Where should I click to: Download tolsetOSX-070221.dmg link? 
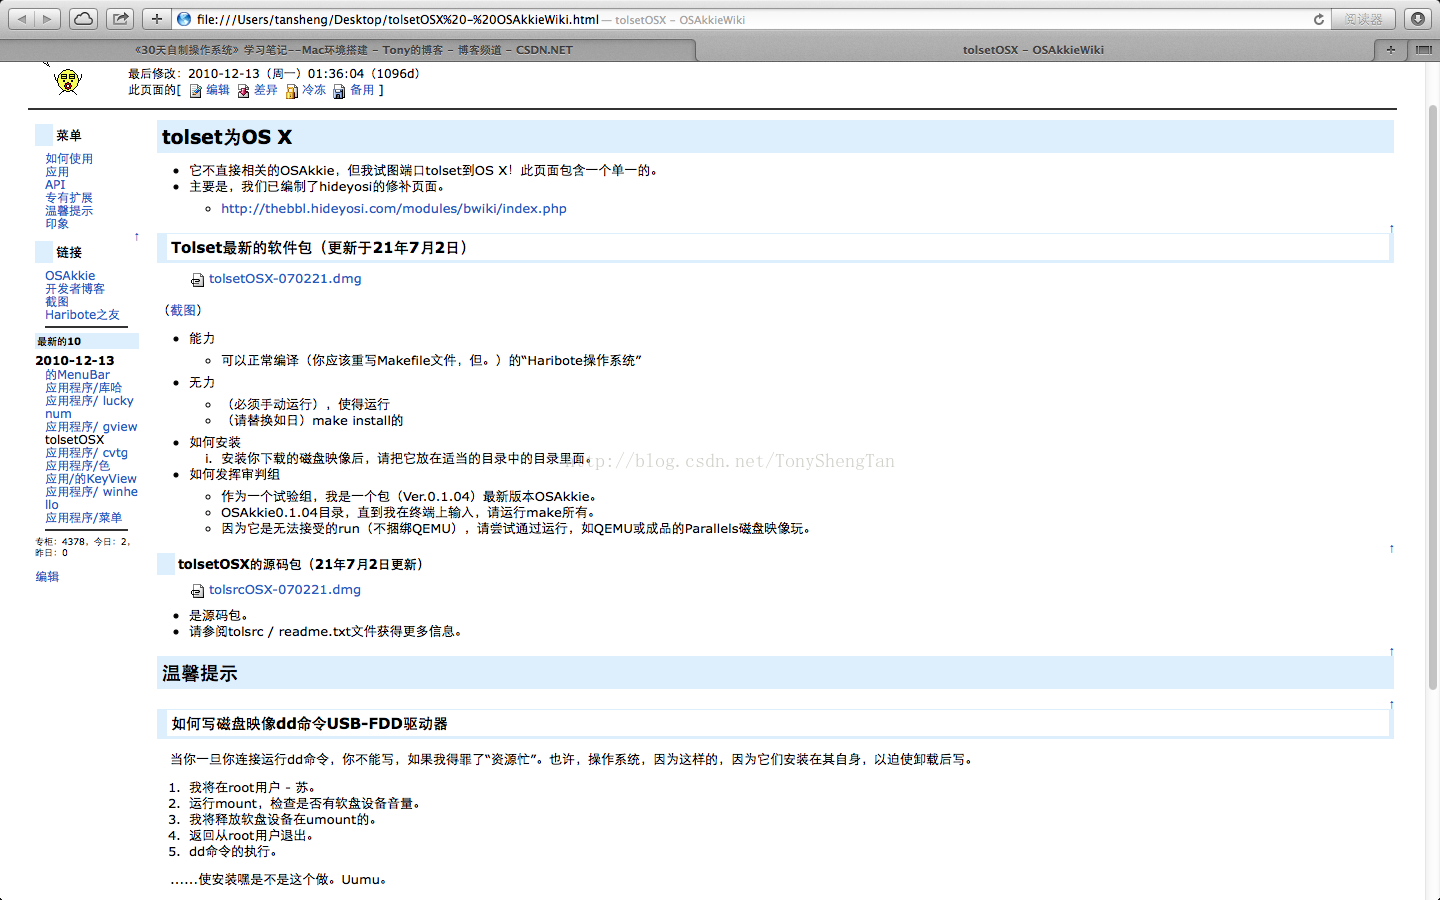285,279
